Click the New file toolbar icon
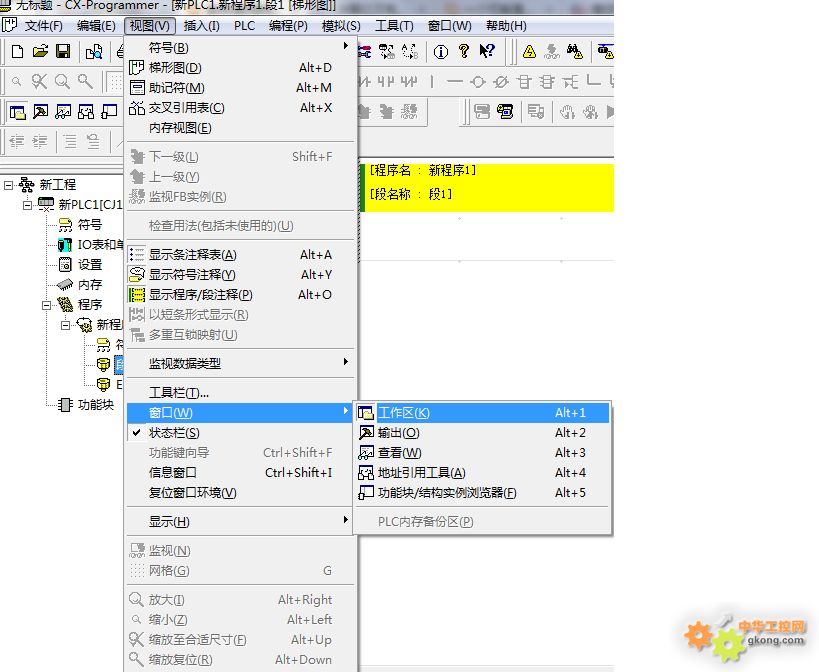The width and height of the screenshot is (819, 672). 17,51
